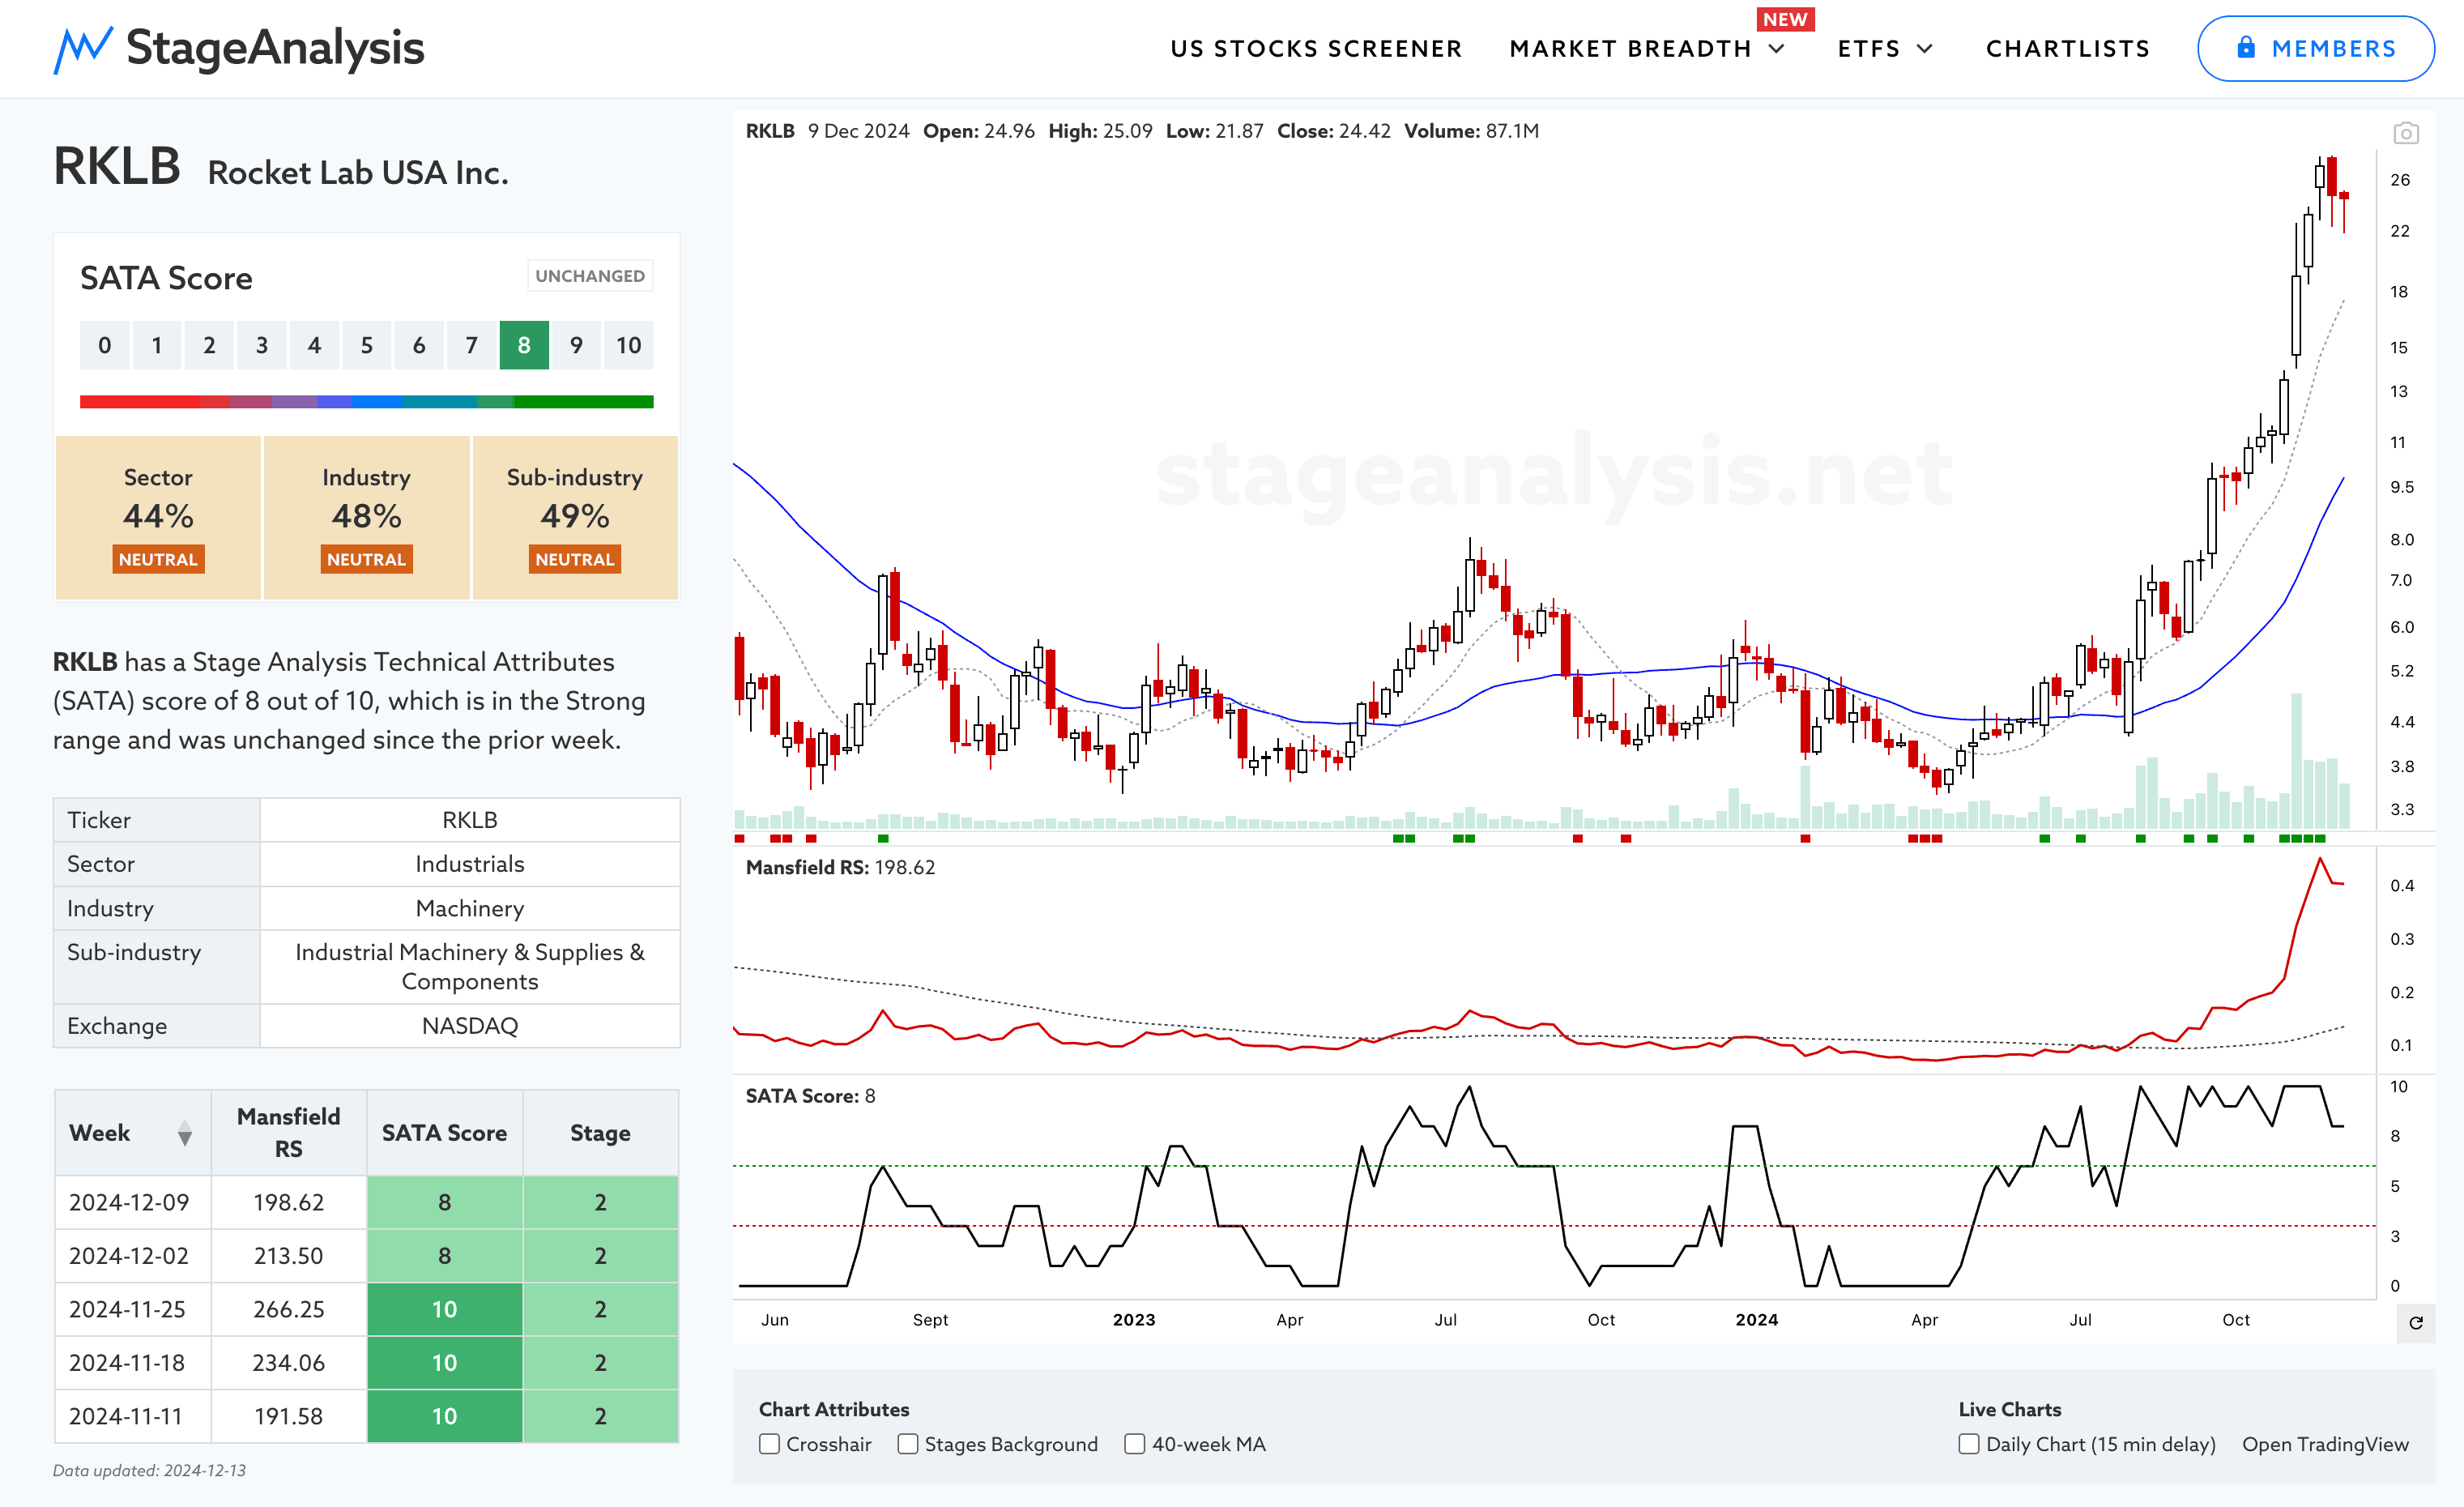Click SATA score box 10
Image resolution: width=2464 pixels, height=1507 pixels.
[628, 345]
